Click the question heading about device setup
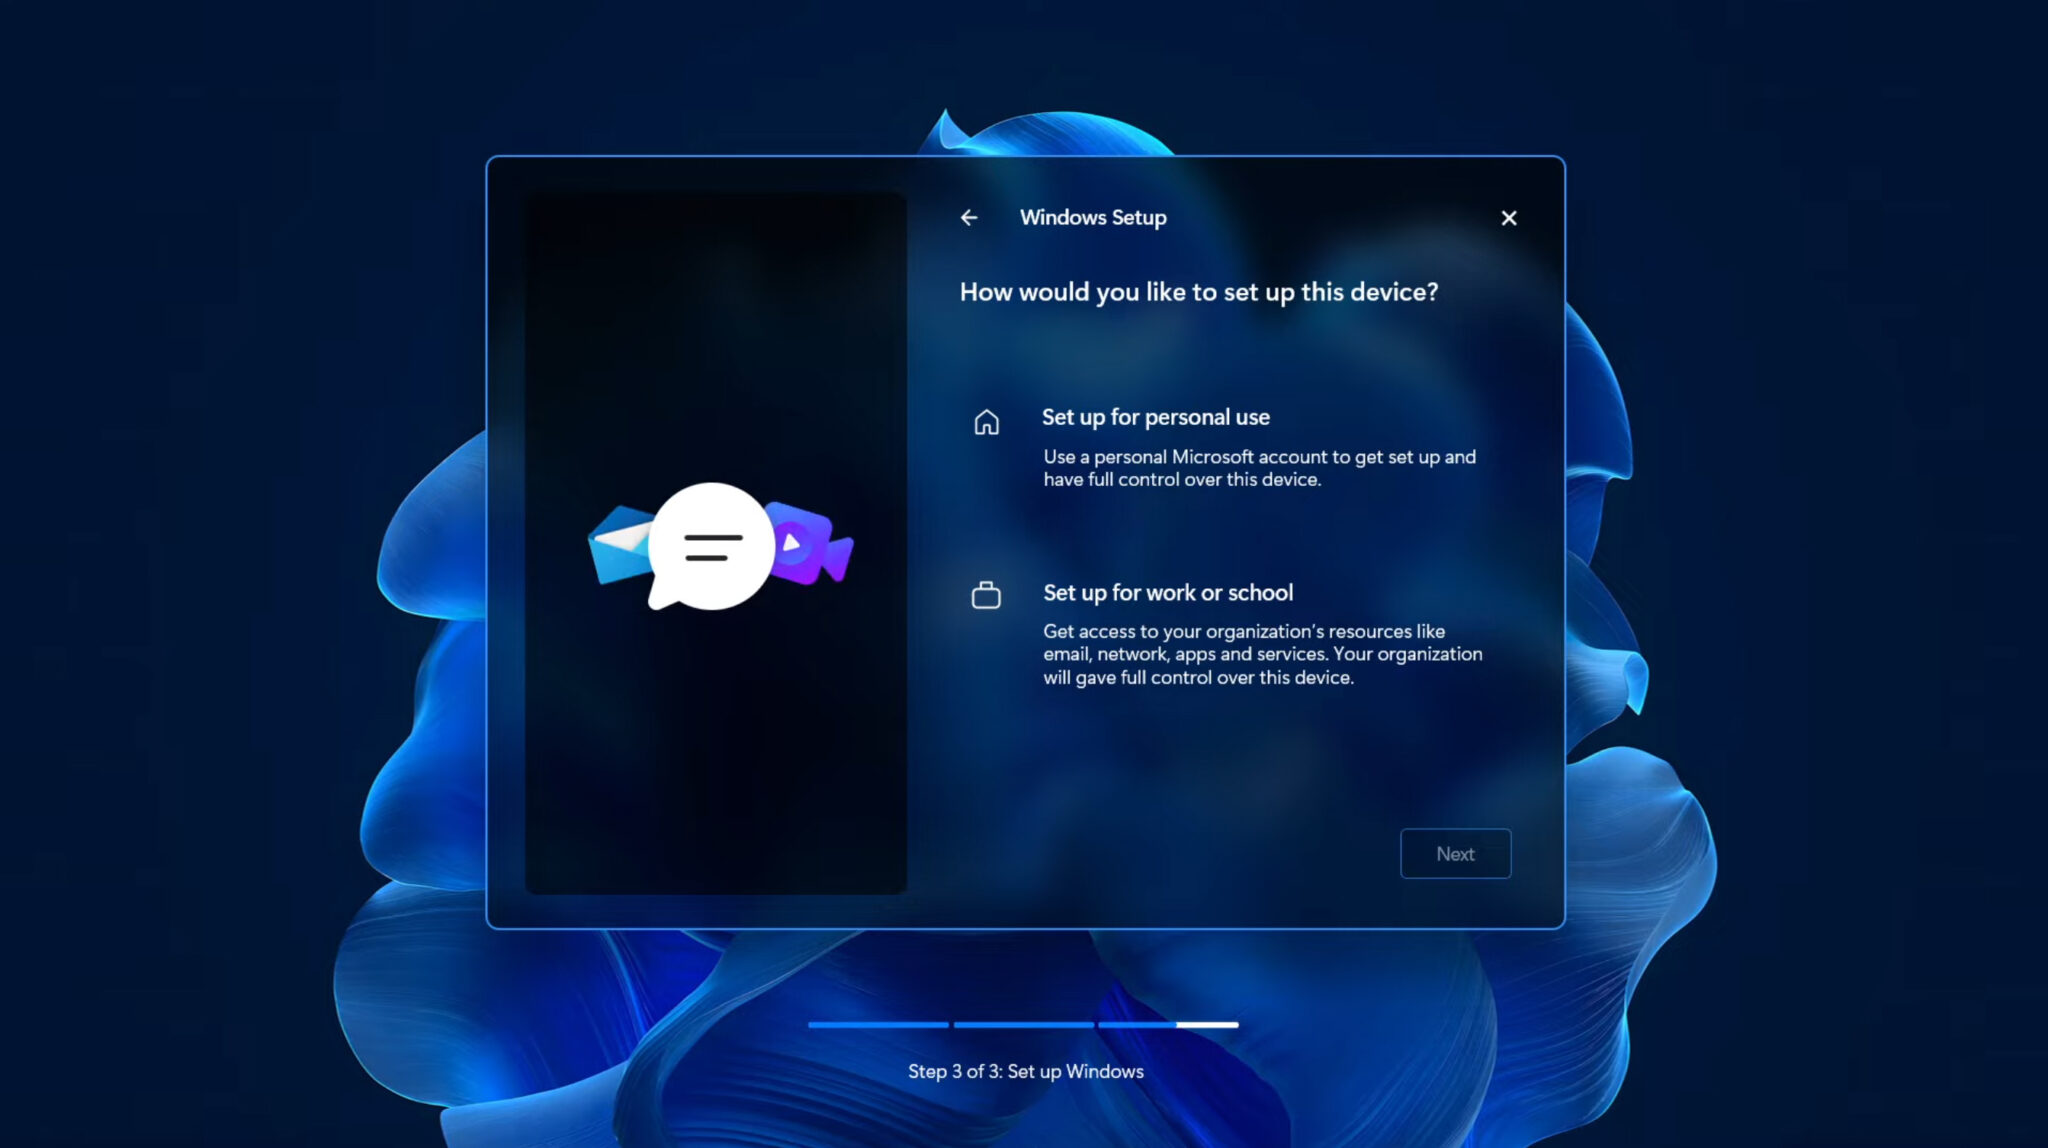Image resolution: width=2048 pixels, height=1148 pixels. tap(1199, 292)
